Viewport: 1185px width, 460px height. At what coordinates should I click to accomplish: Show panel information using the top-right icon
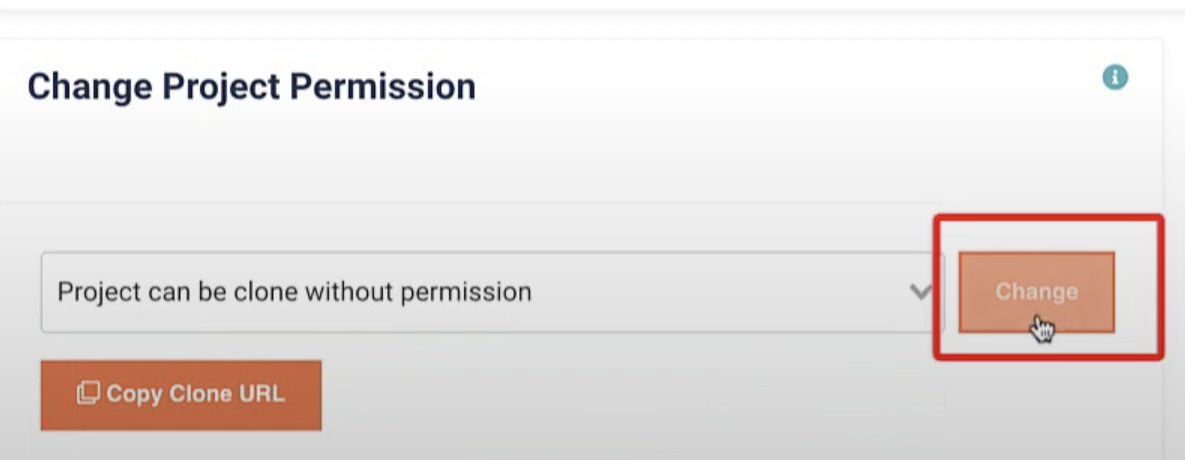click(x=1115, y=77)
